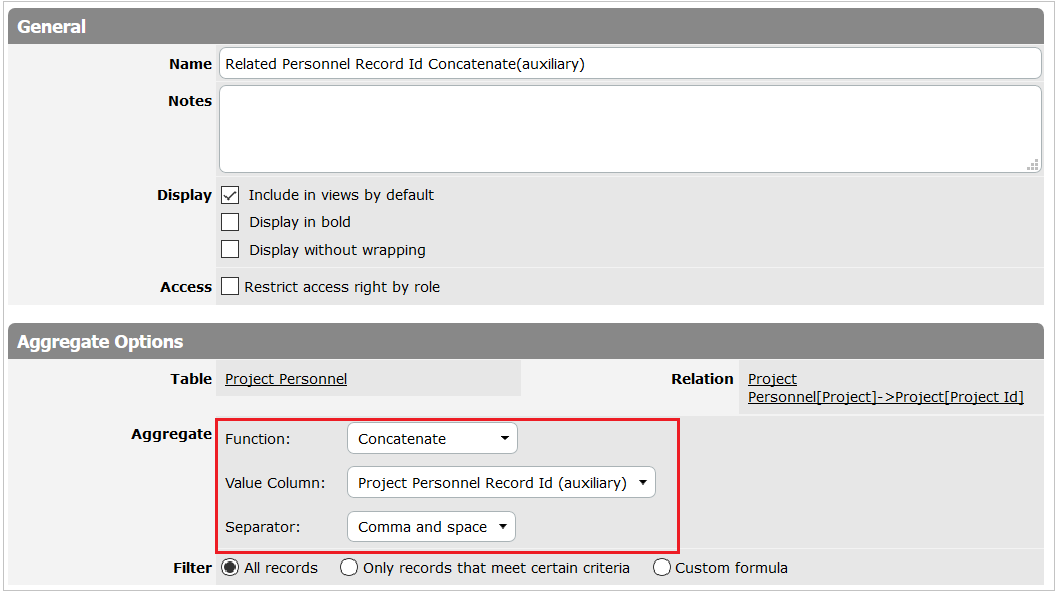Click the Notes box resize handle
The width and height of the screenshot is (1056, 593).
[1032, 165]
